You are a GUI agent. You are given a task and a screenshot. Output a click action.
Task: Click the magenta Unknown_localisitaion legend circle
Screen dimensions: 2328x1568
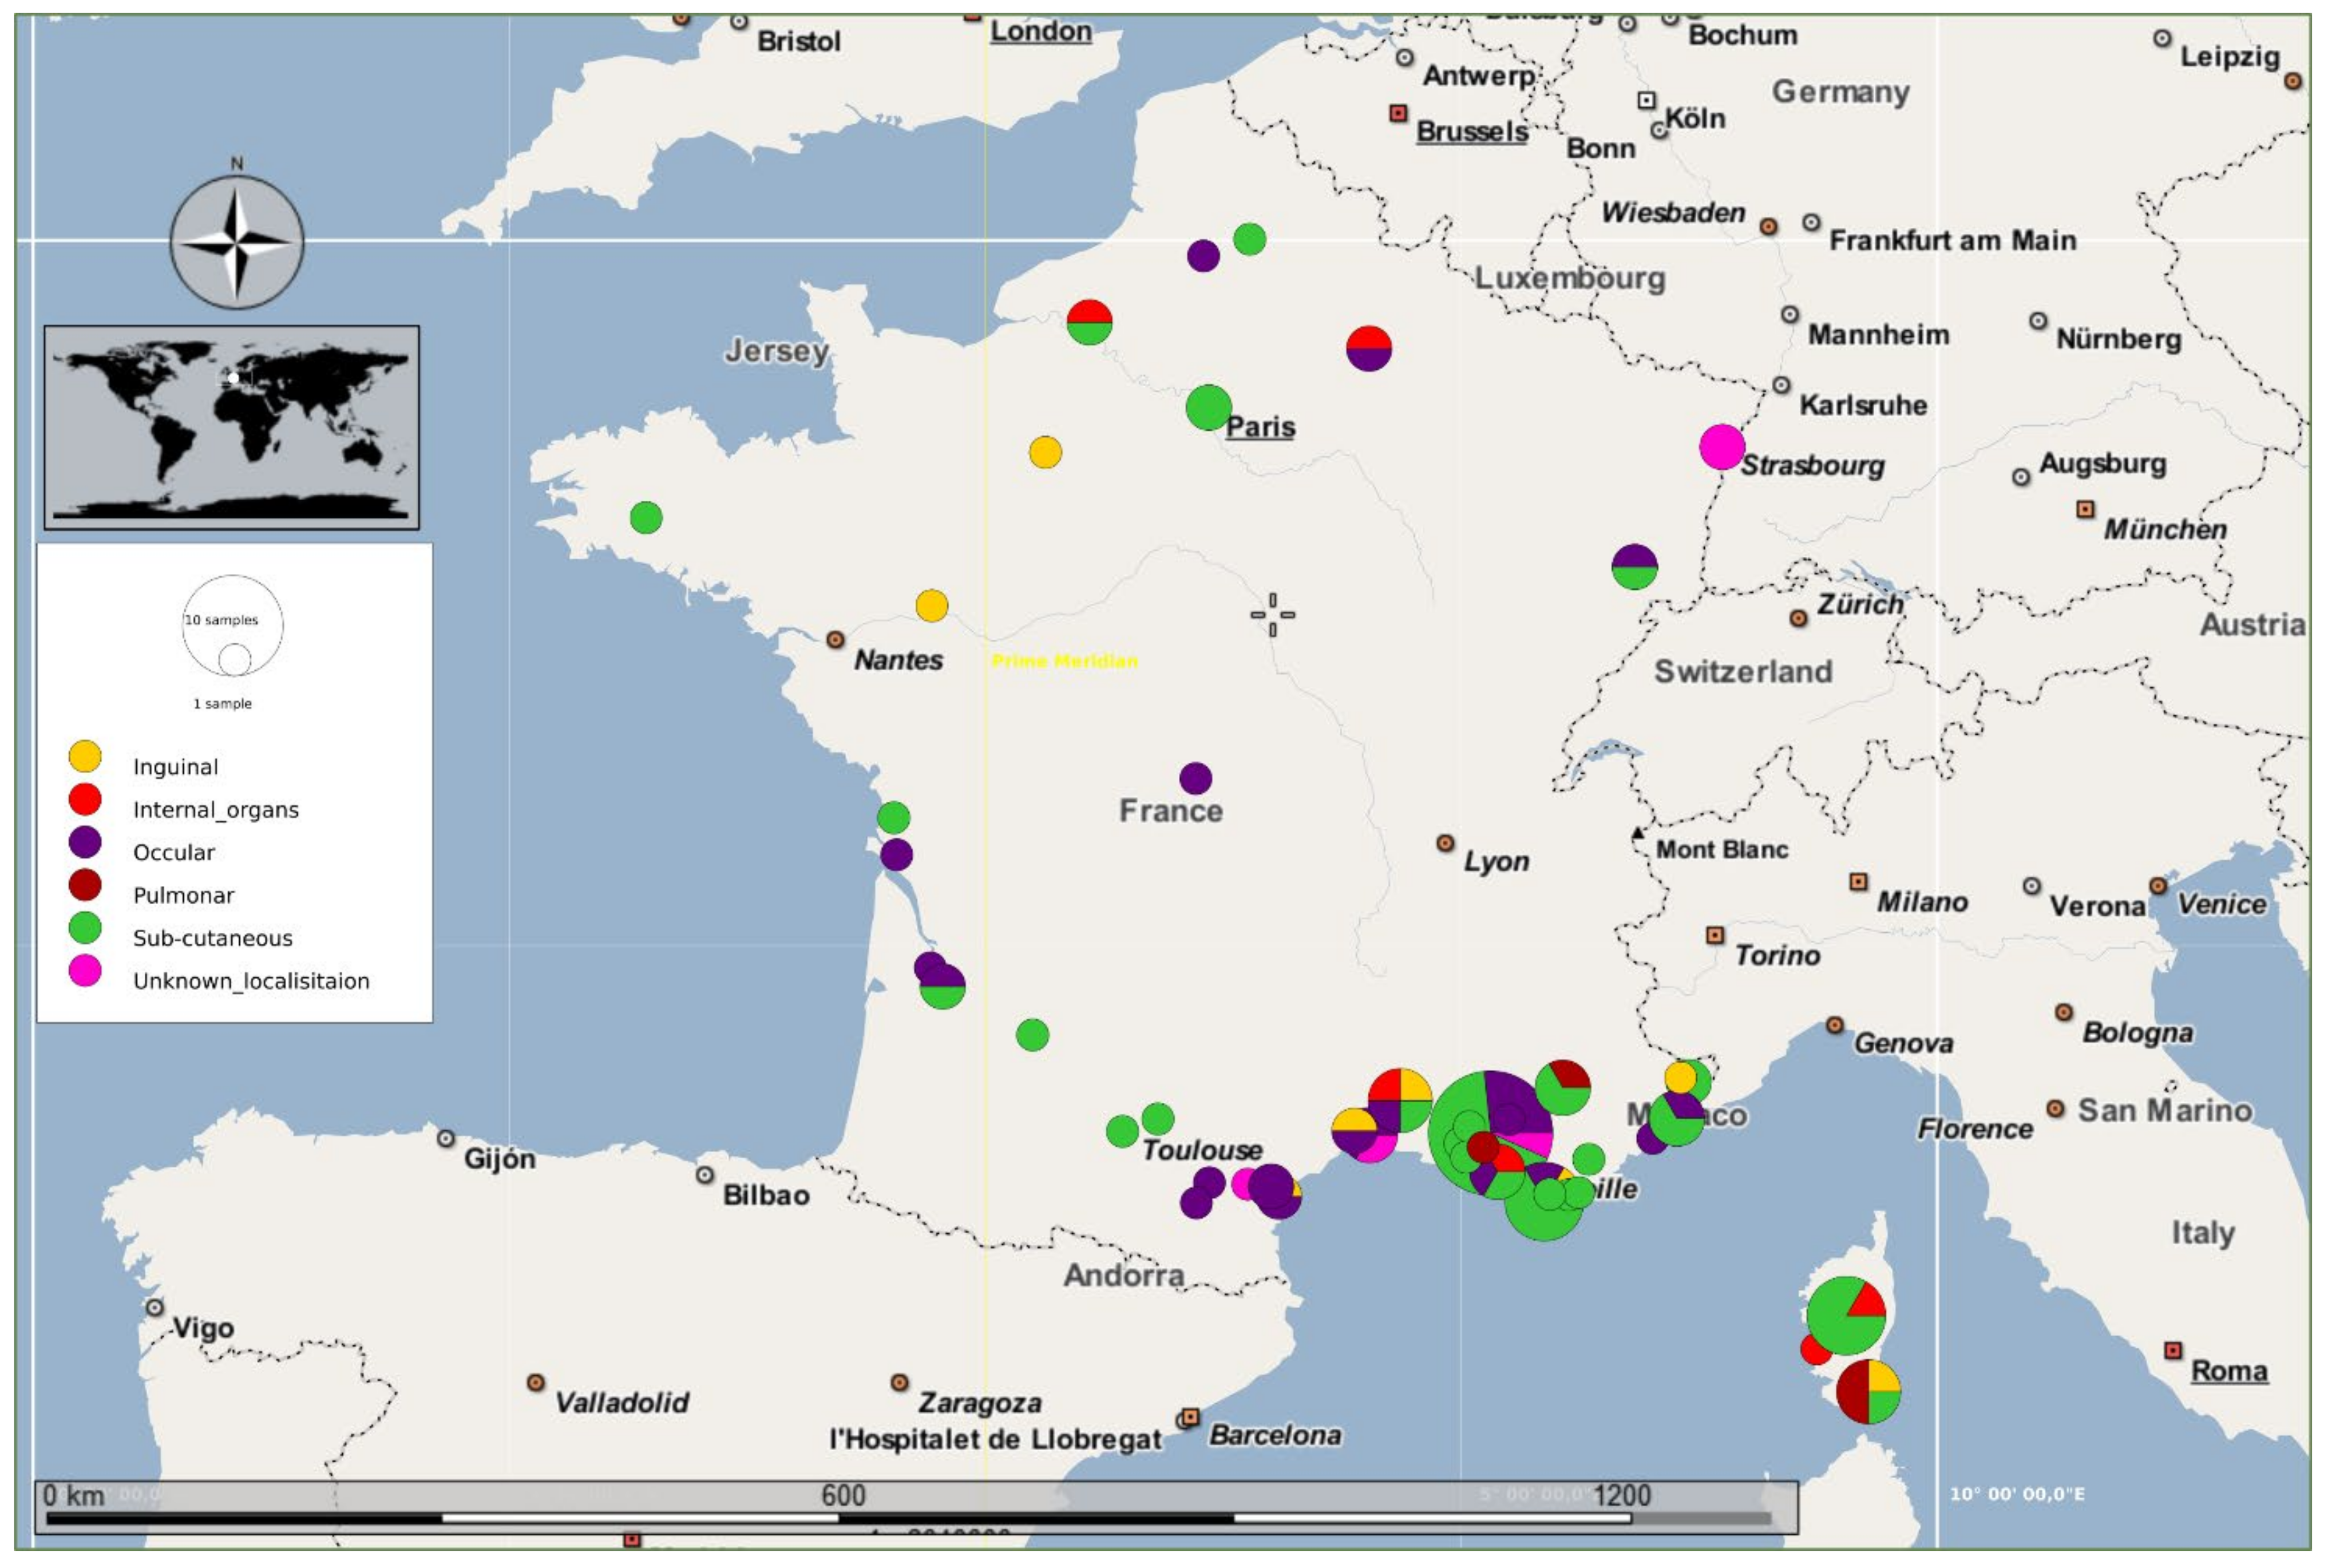click(85, 971)
